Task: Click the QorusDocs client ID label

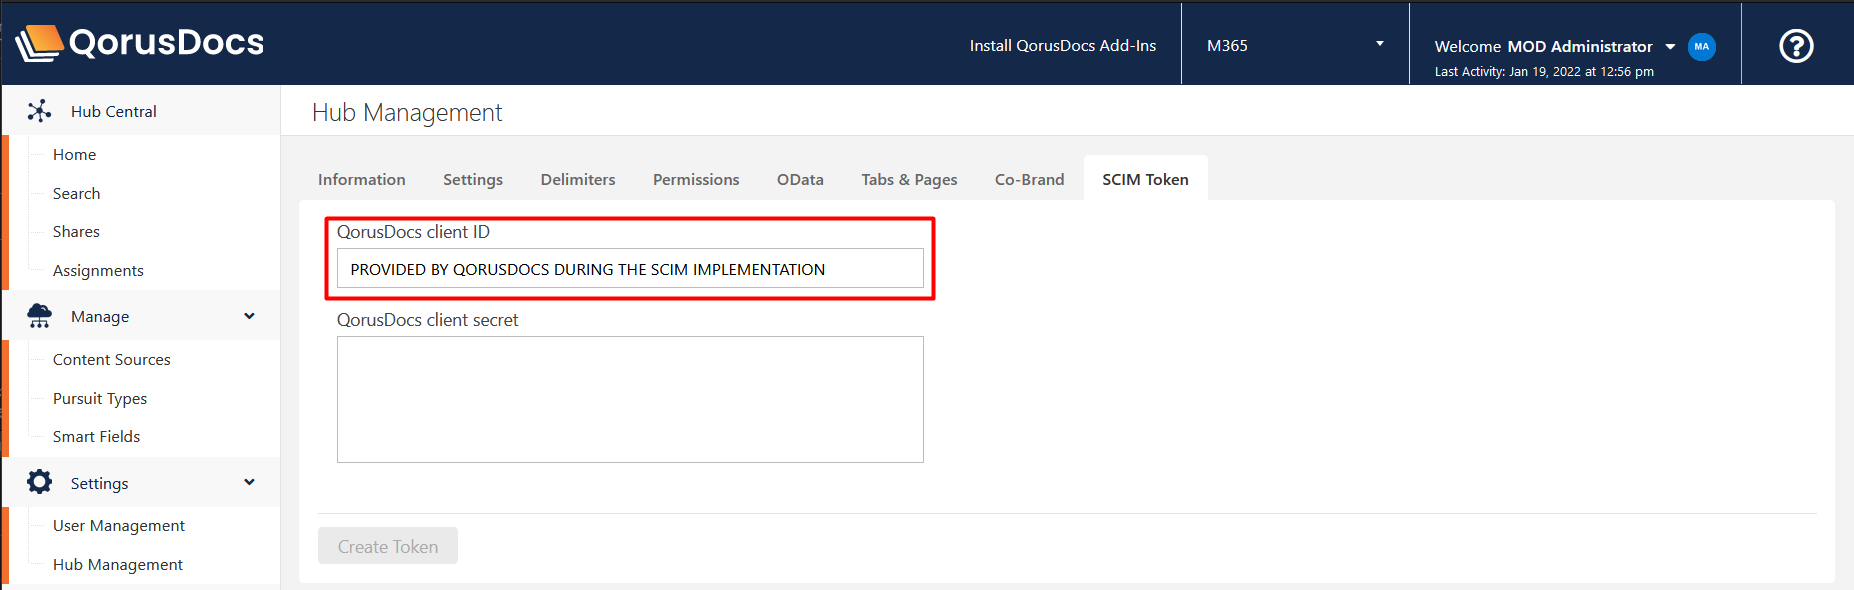Action: point(413,232)
